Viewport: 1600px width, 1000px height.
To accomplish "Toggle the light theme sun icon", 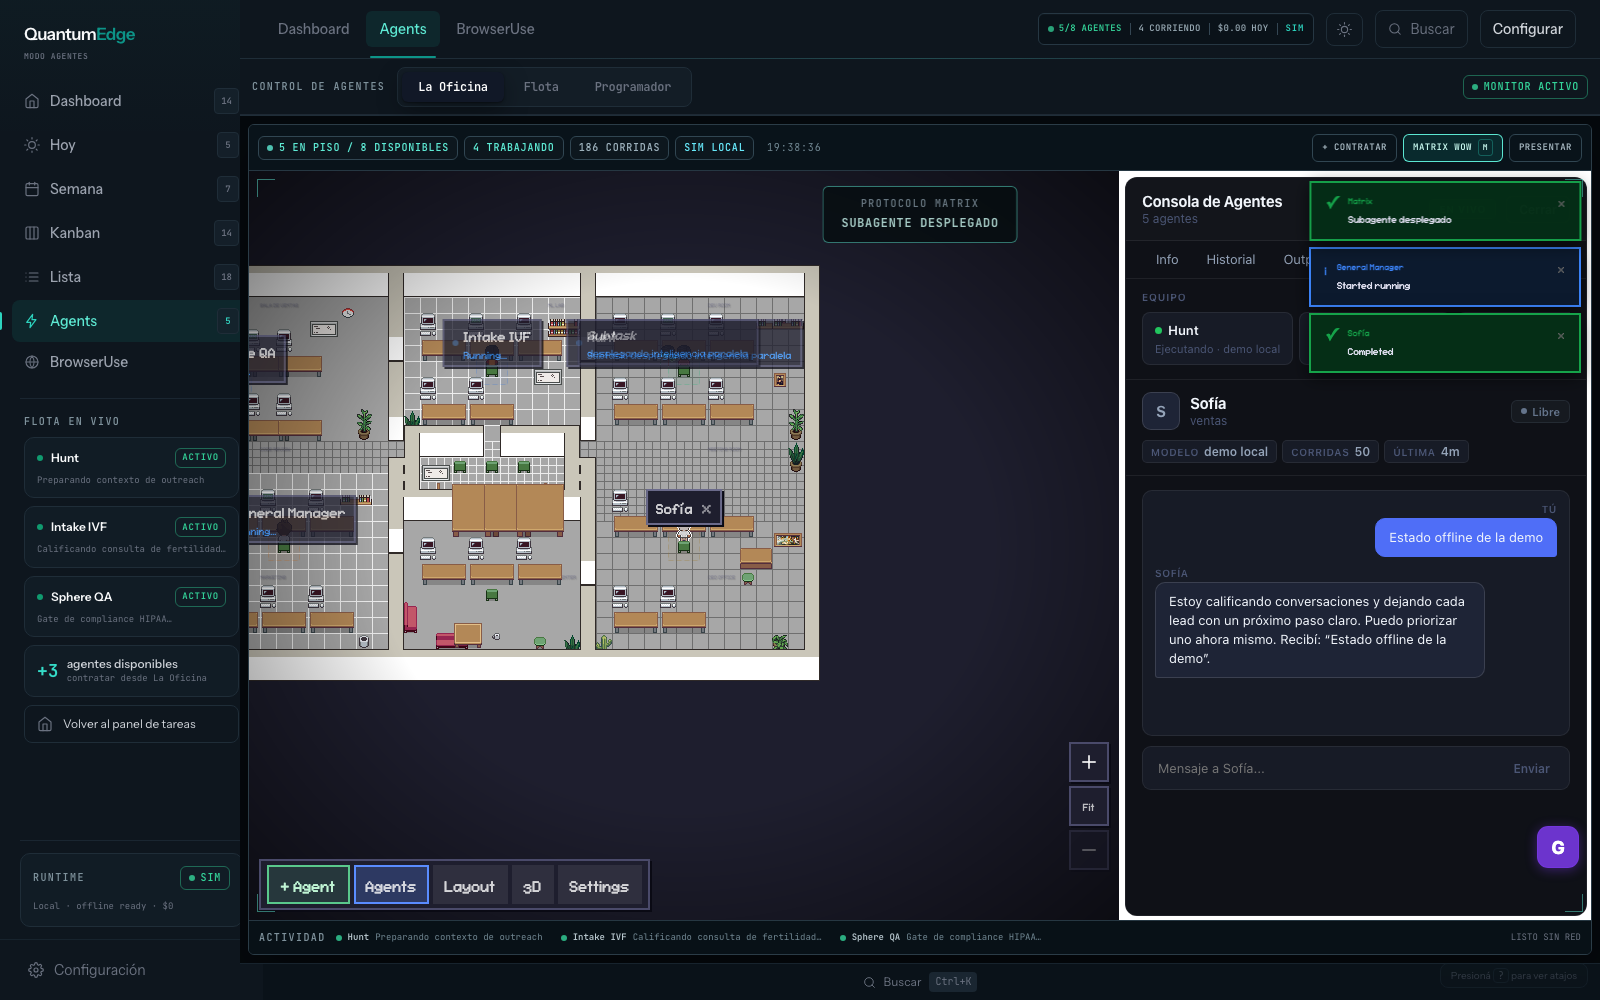I will coord(1344,29).
